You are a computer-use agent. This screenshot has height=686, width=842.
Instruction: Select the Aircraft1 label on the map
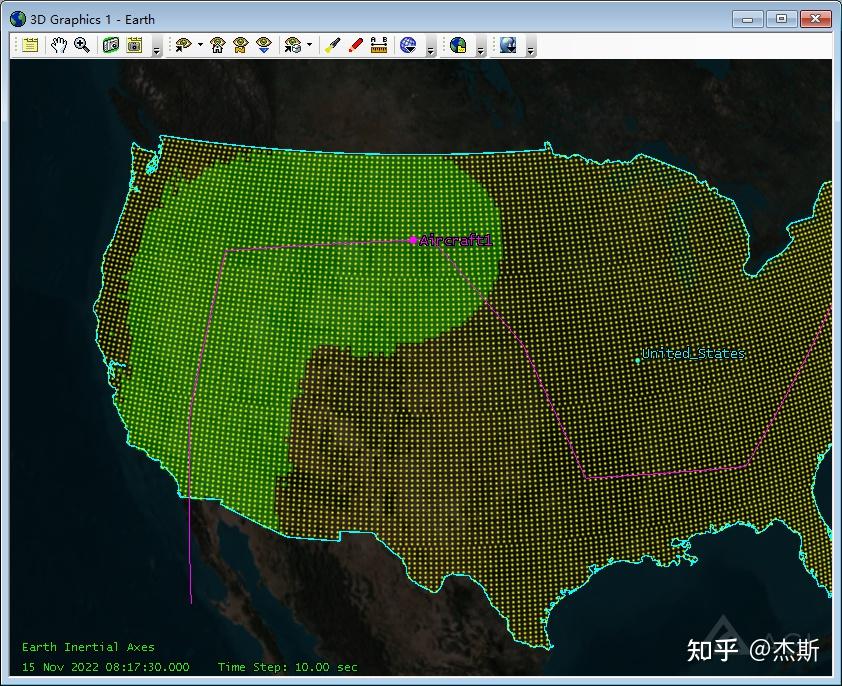pyautogui.click(x=455, y=241)
